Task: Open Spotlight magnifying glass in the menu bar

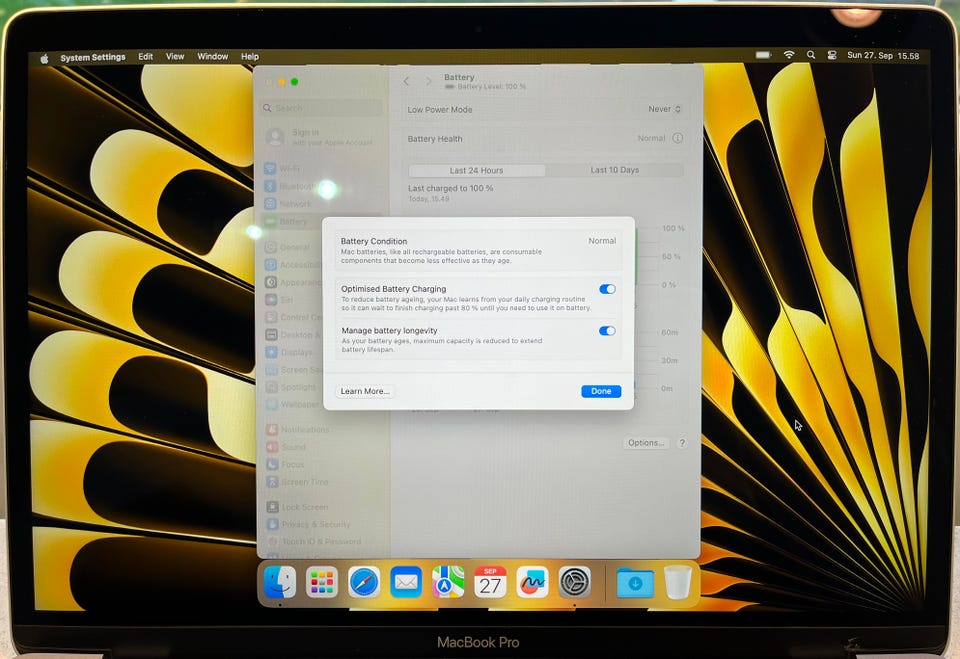Action: [x=811, y=55]
